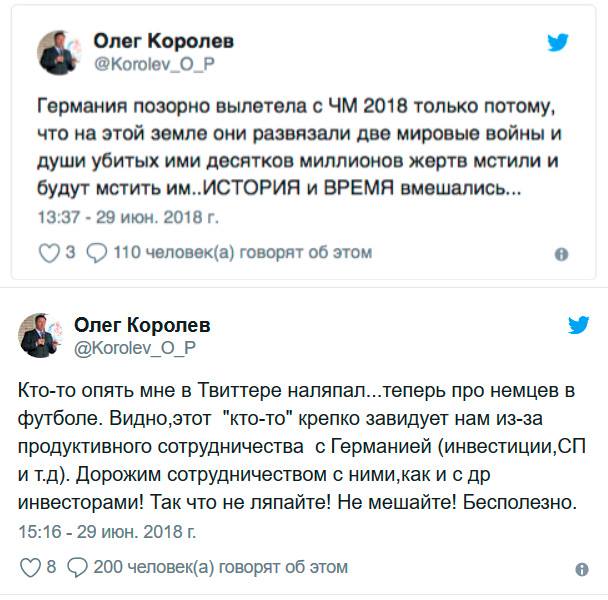The height and width of the screenshot is (600, 608).
Task: Click the Twitter bird icon in first tweet
Action: point(558,43)
